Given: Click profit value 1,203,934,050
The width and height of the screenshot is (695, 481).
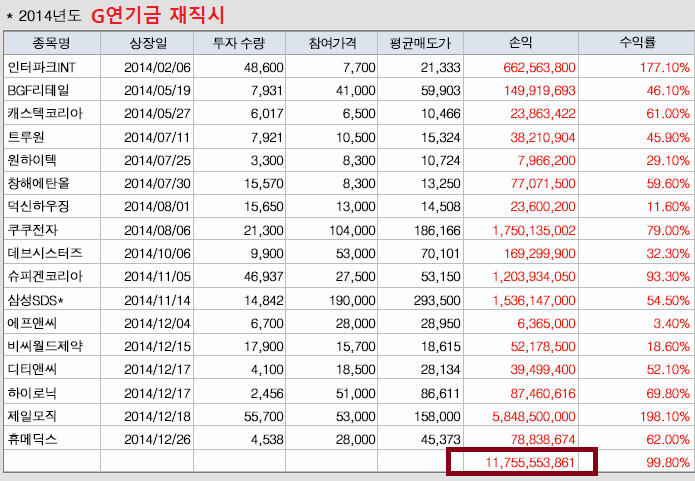Looking at the screenshot, I should 534,276.
